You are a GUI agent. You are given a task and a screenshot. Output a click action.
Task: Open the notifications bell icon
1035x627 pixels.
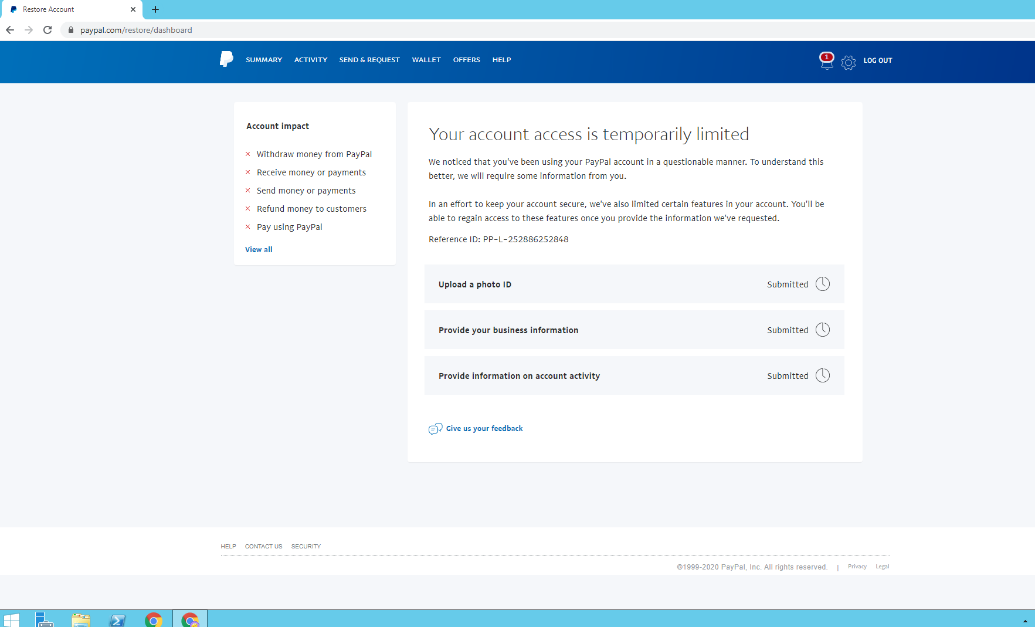point(826,61)
